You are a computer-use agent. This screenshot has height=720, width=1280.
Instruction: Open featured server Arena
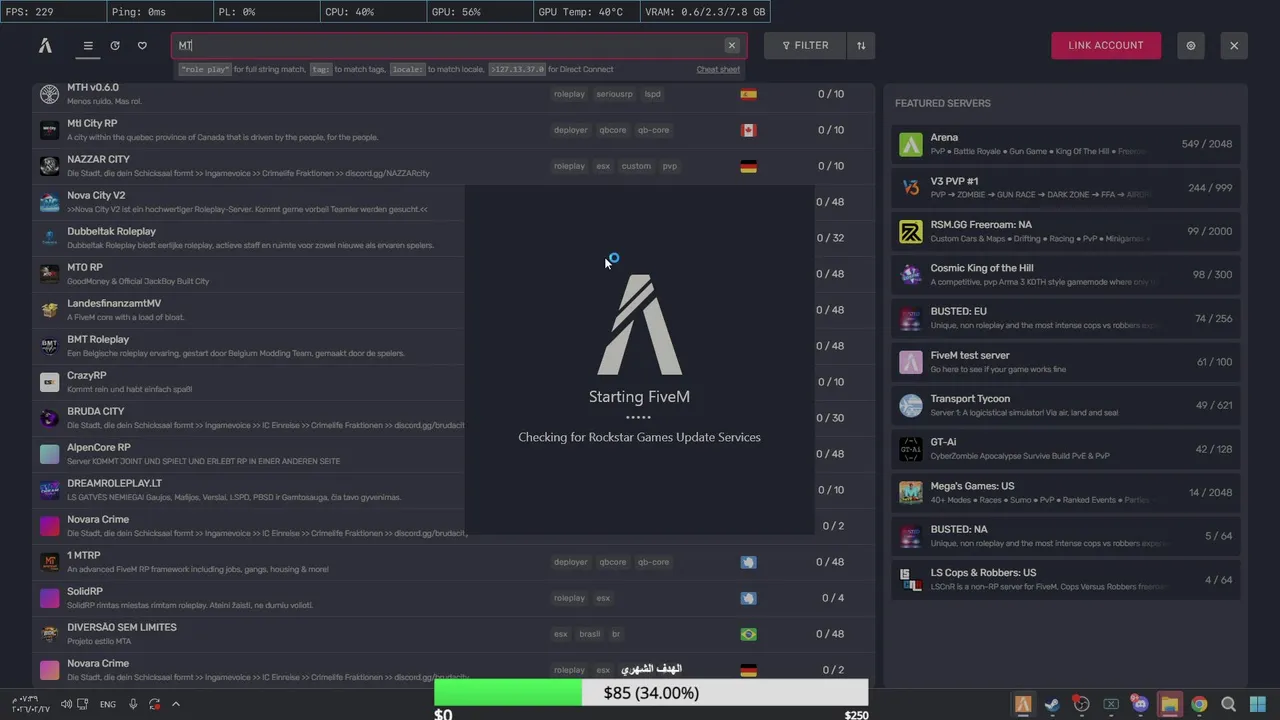[x=1066, y=144]
